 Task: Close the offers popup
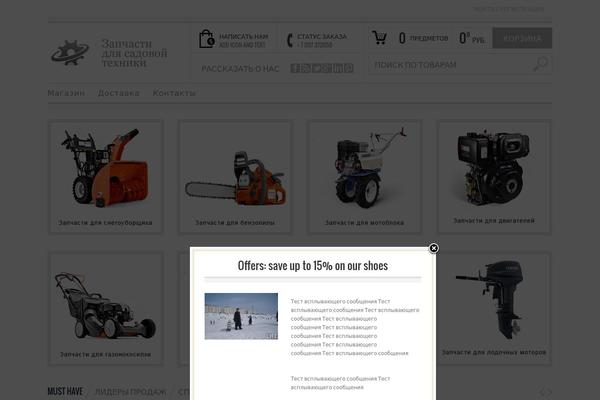point(433,248)
